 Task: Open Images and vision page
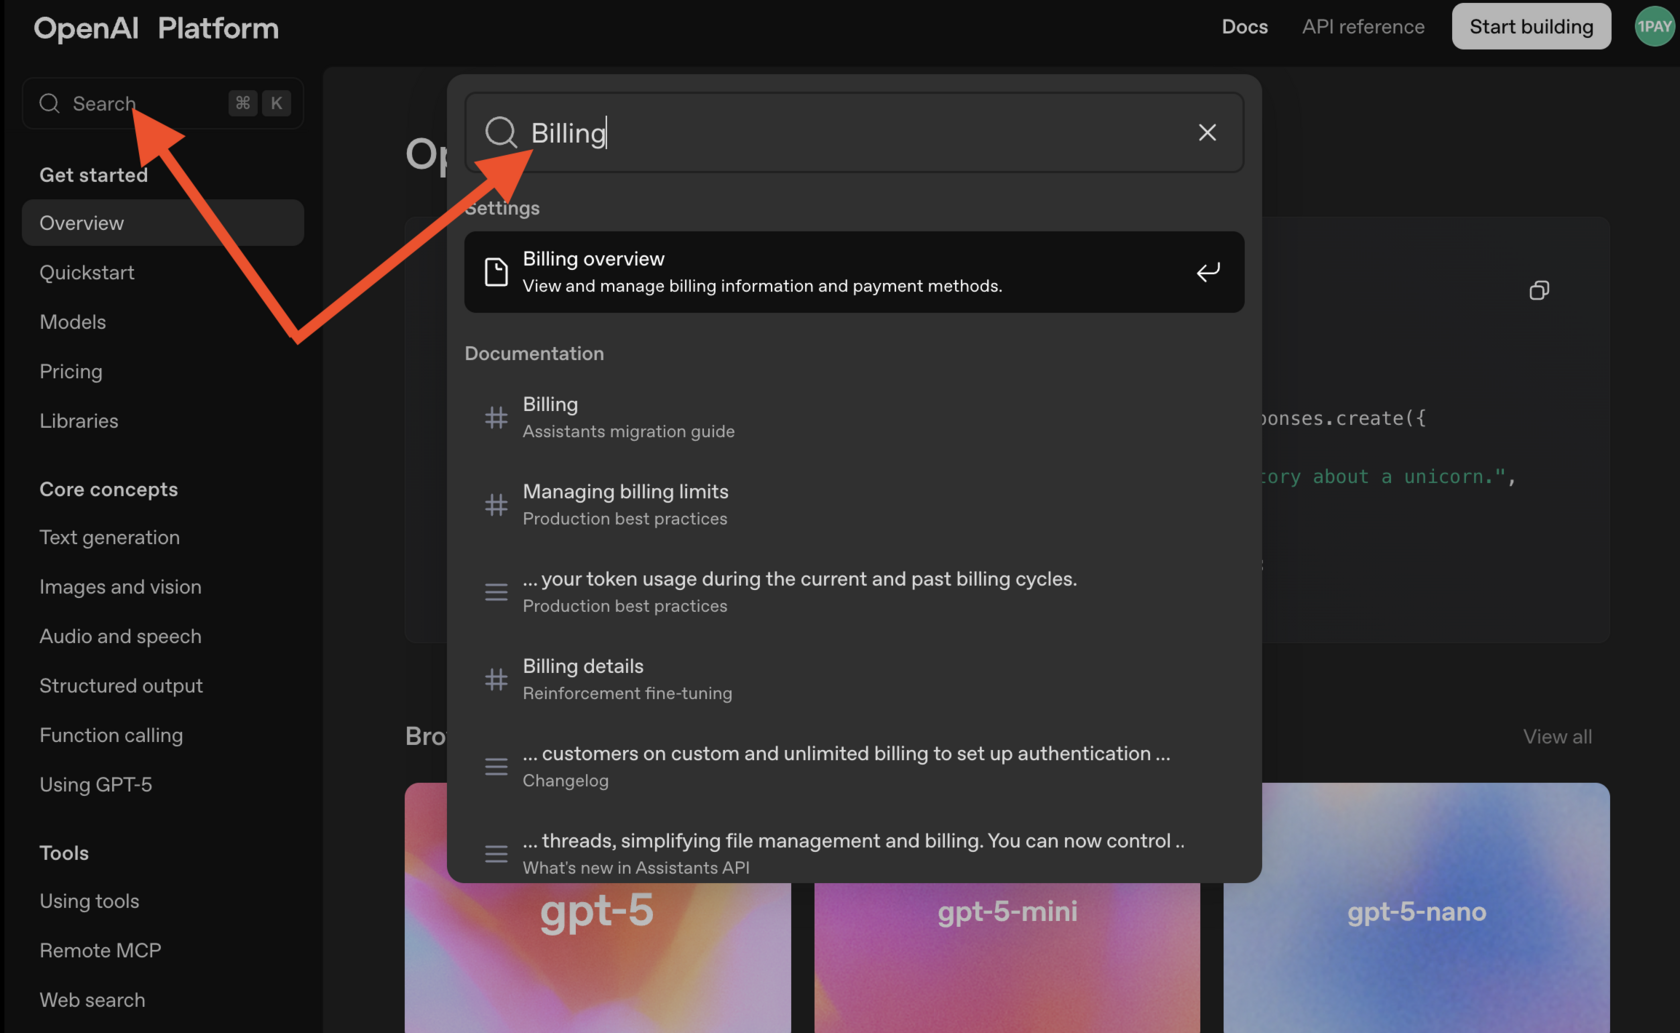120,587
